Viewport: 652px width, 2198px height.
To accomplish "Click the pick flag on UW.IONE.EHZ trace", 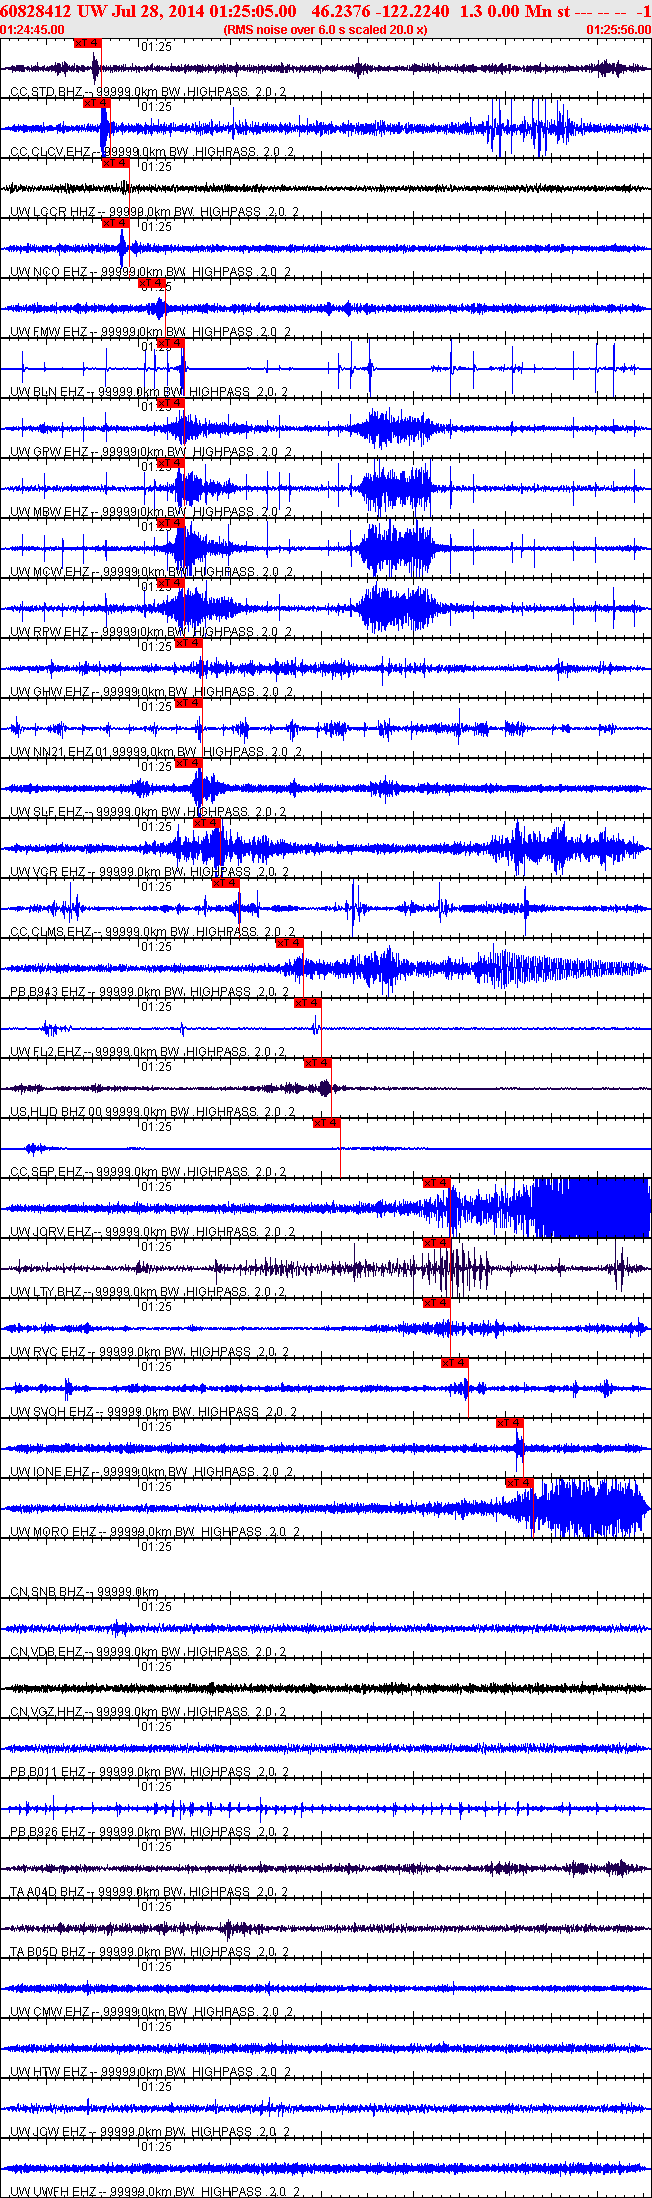I will 510,1423.
